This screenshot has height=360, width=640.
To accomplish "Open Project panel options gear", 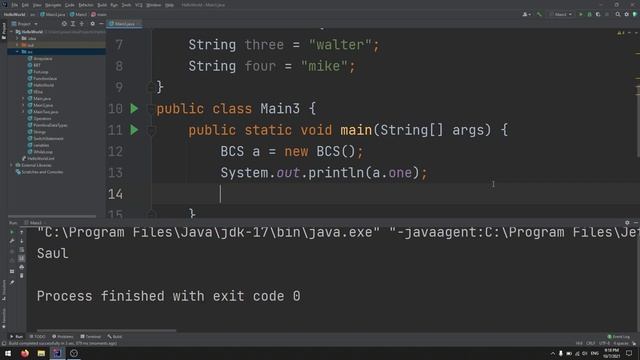I will click(x=93, y=24).
